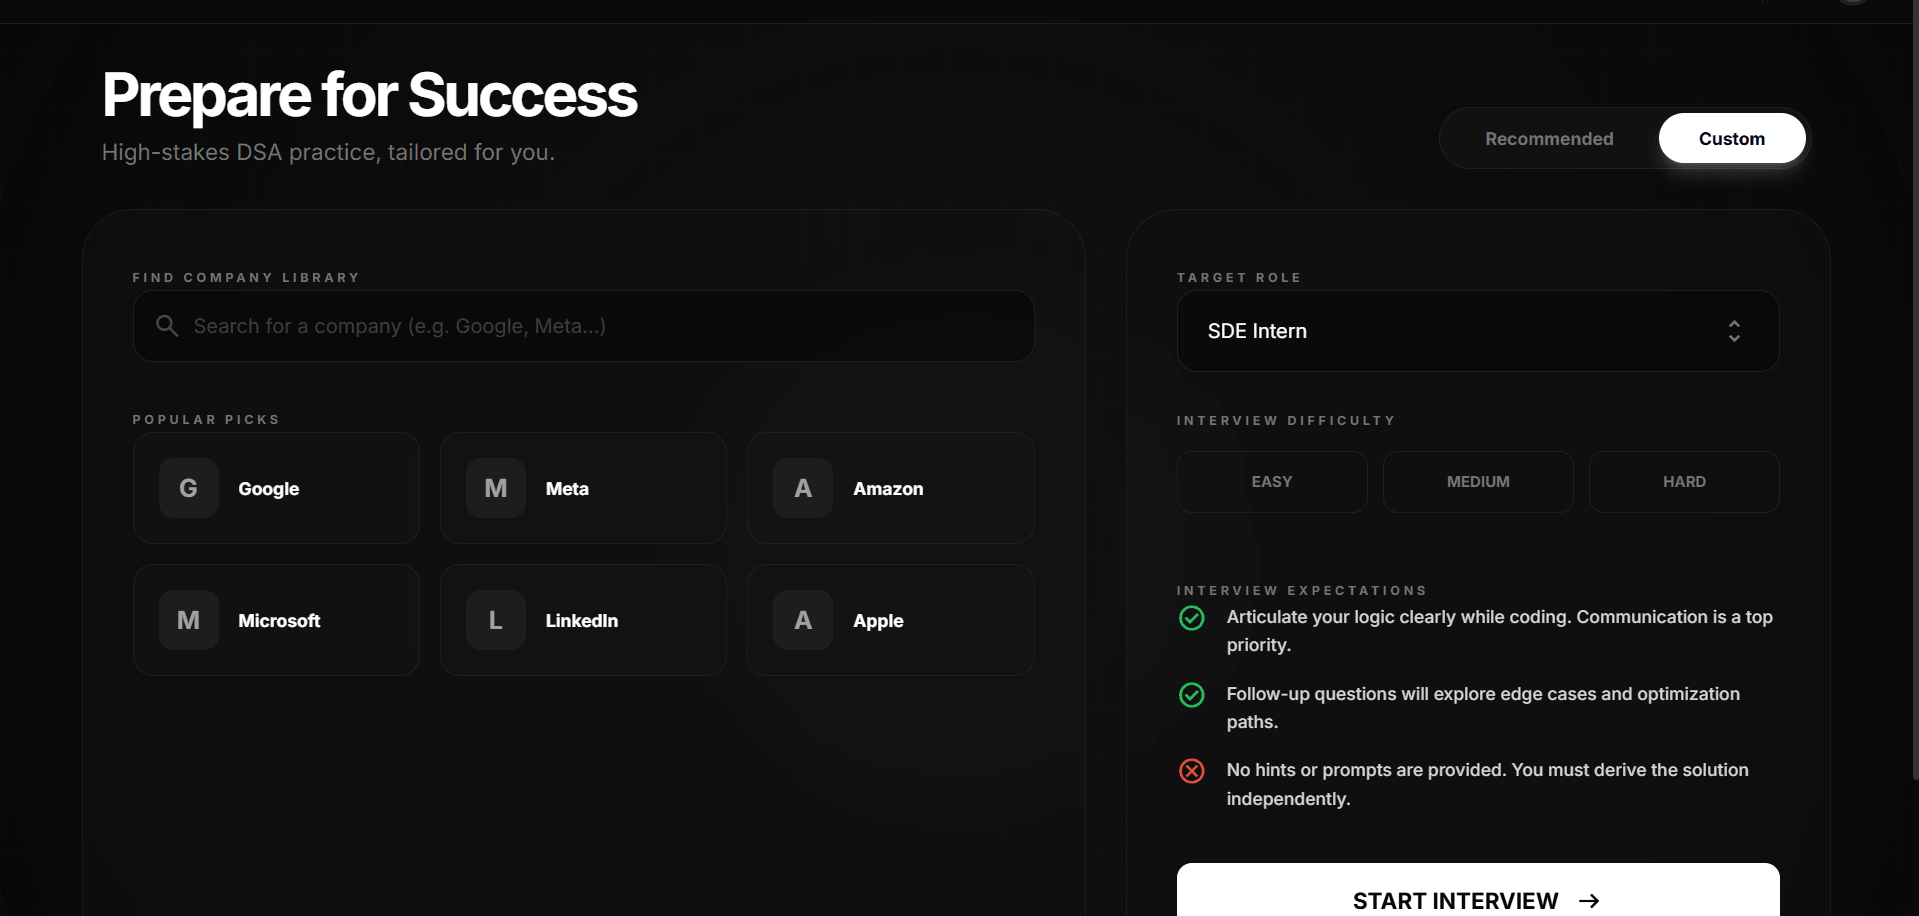Click the Amazon logo icon

click(802, 488)
